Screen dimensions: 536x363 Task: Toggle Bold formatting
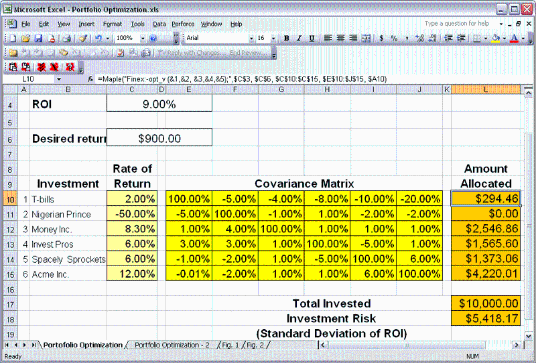point(286,38)
